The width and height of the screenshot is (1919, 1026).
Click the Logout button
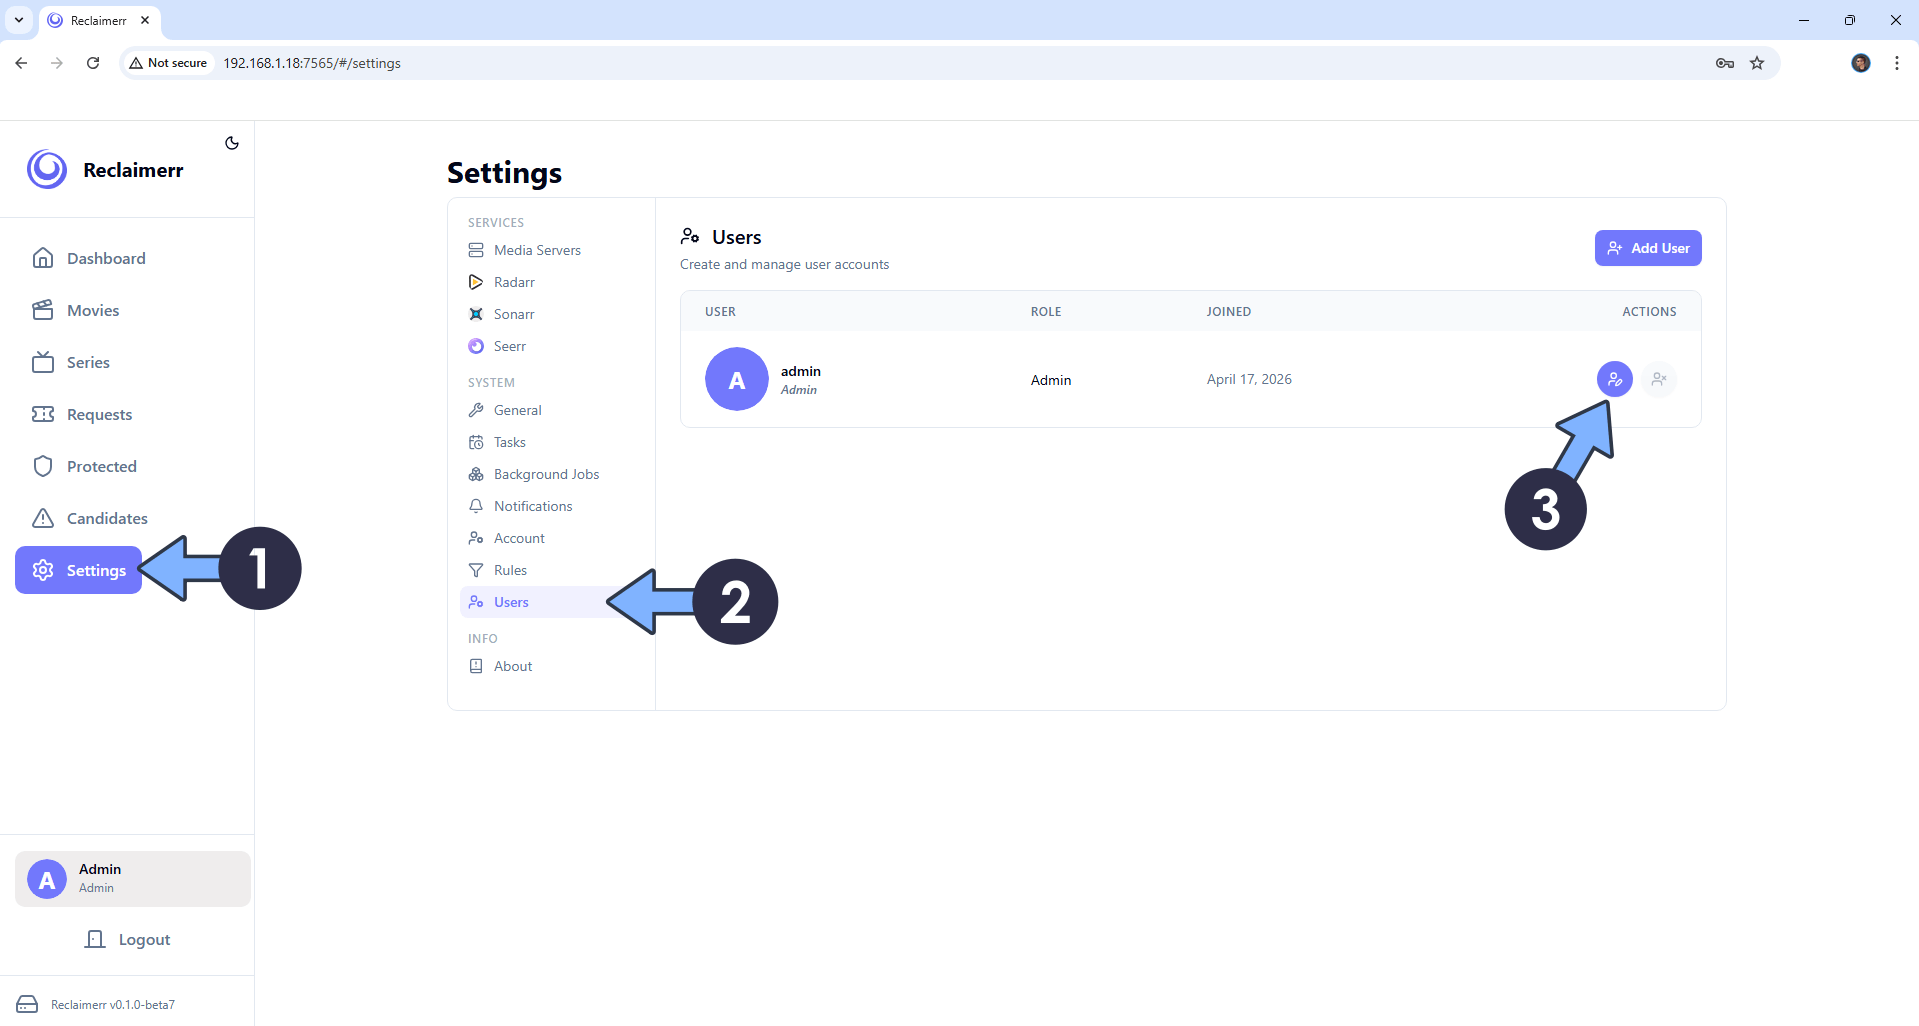click(x=128, y=939)
